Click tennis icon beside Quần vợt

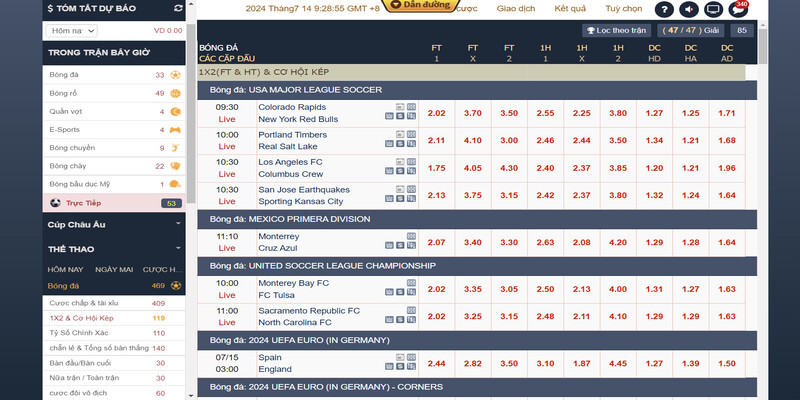tap(175, 111)
